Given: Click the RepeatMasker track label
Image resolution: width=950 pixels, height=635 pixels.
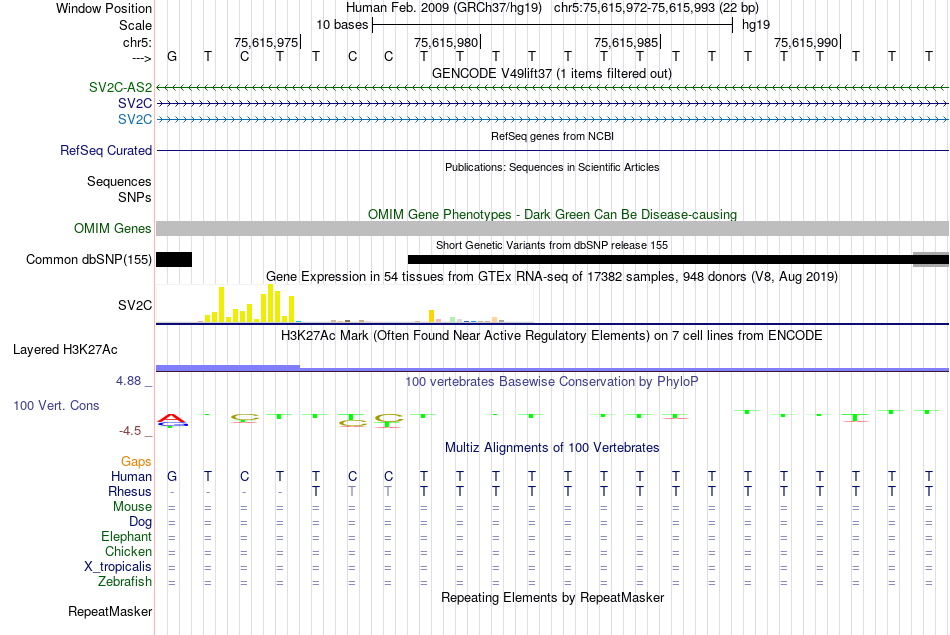Looking at the screenshot, I should (110, 611).
